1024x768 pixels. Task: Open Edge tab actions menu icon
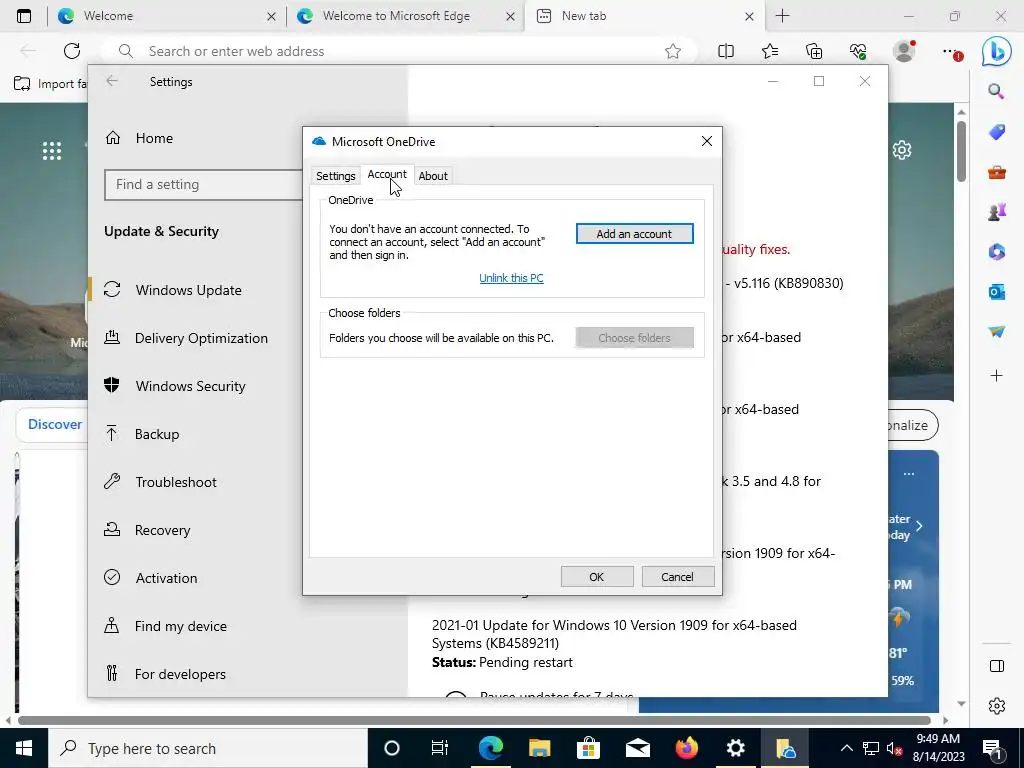24,16
